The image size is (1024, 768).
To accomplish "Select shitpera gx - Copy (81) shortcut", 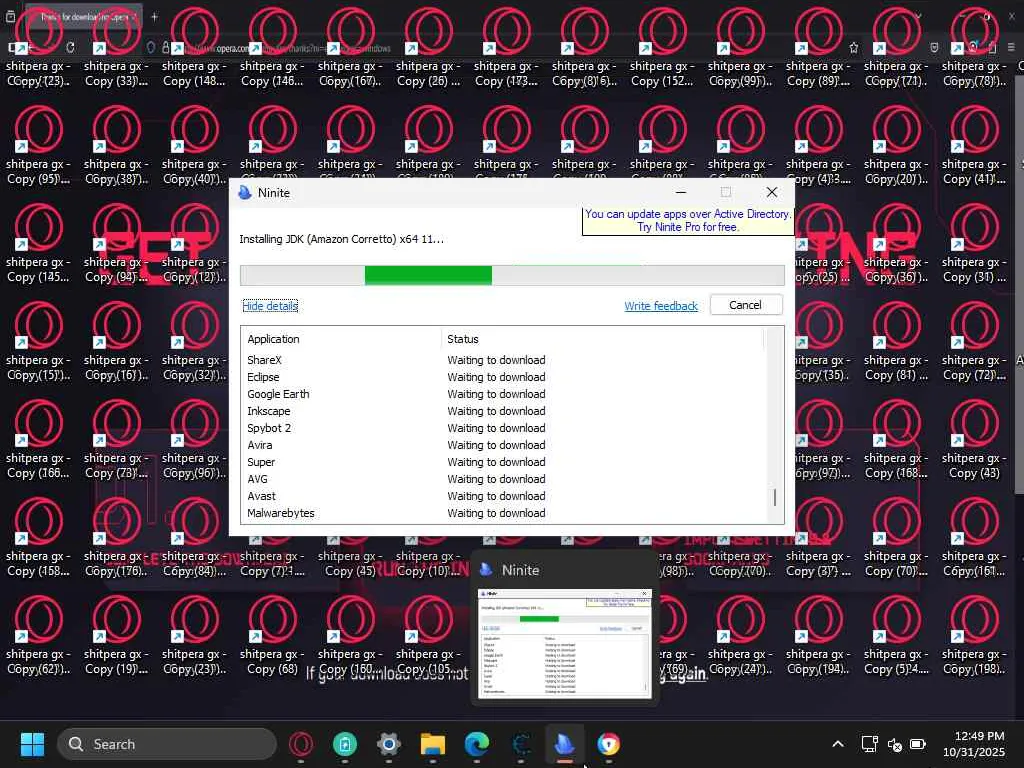I will point(896,341).
